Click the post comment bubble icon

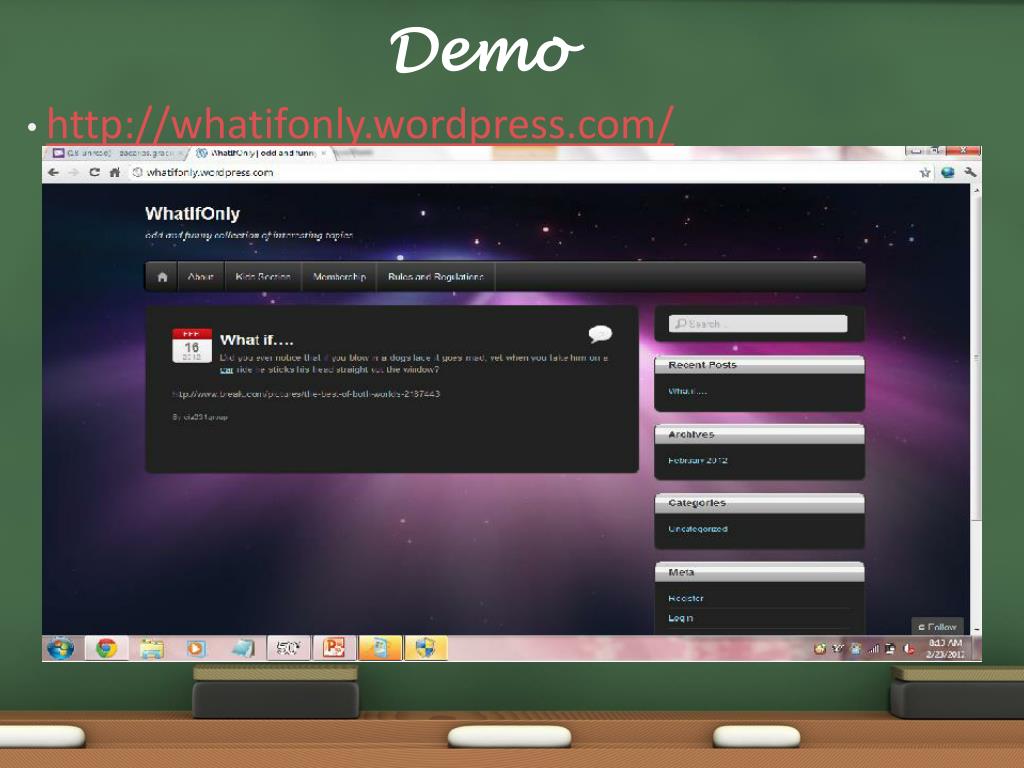(600, 334)
